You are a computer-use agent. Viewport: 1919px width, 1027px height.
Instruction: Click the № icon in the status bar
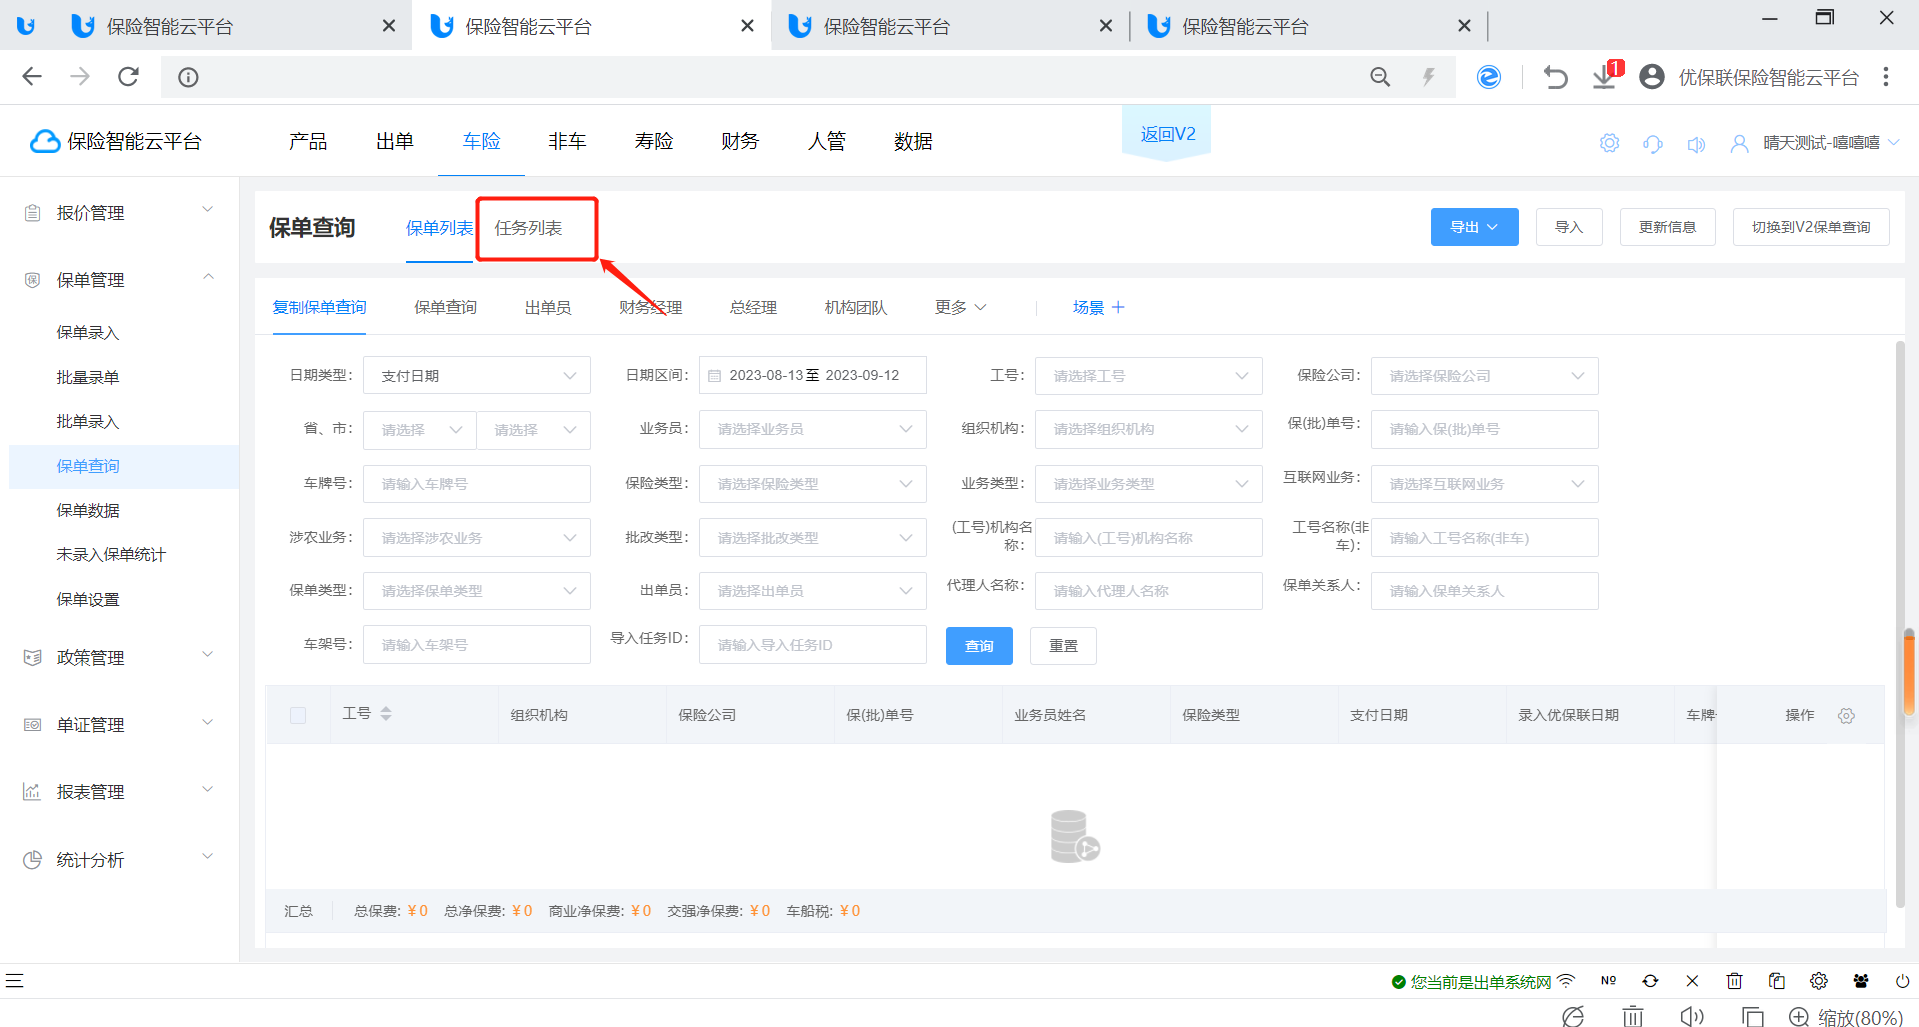click(1608, 981)
